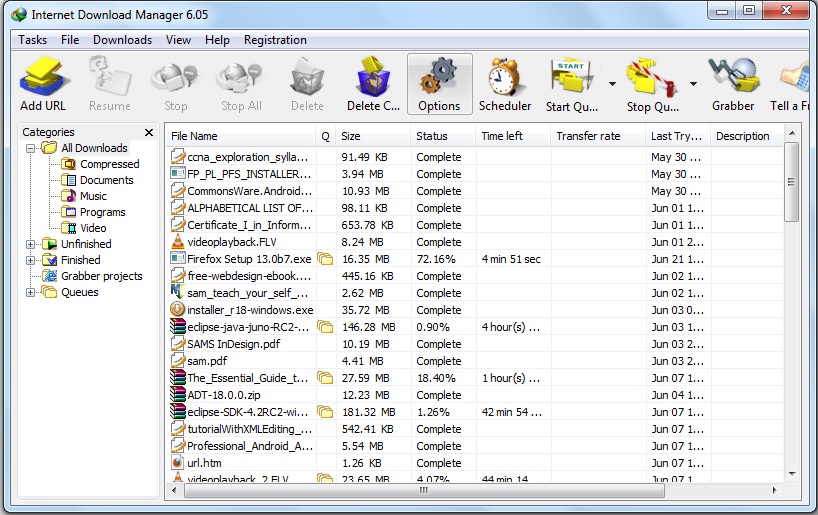Open the Scheduler alarm clock icon

504,77
